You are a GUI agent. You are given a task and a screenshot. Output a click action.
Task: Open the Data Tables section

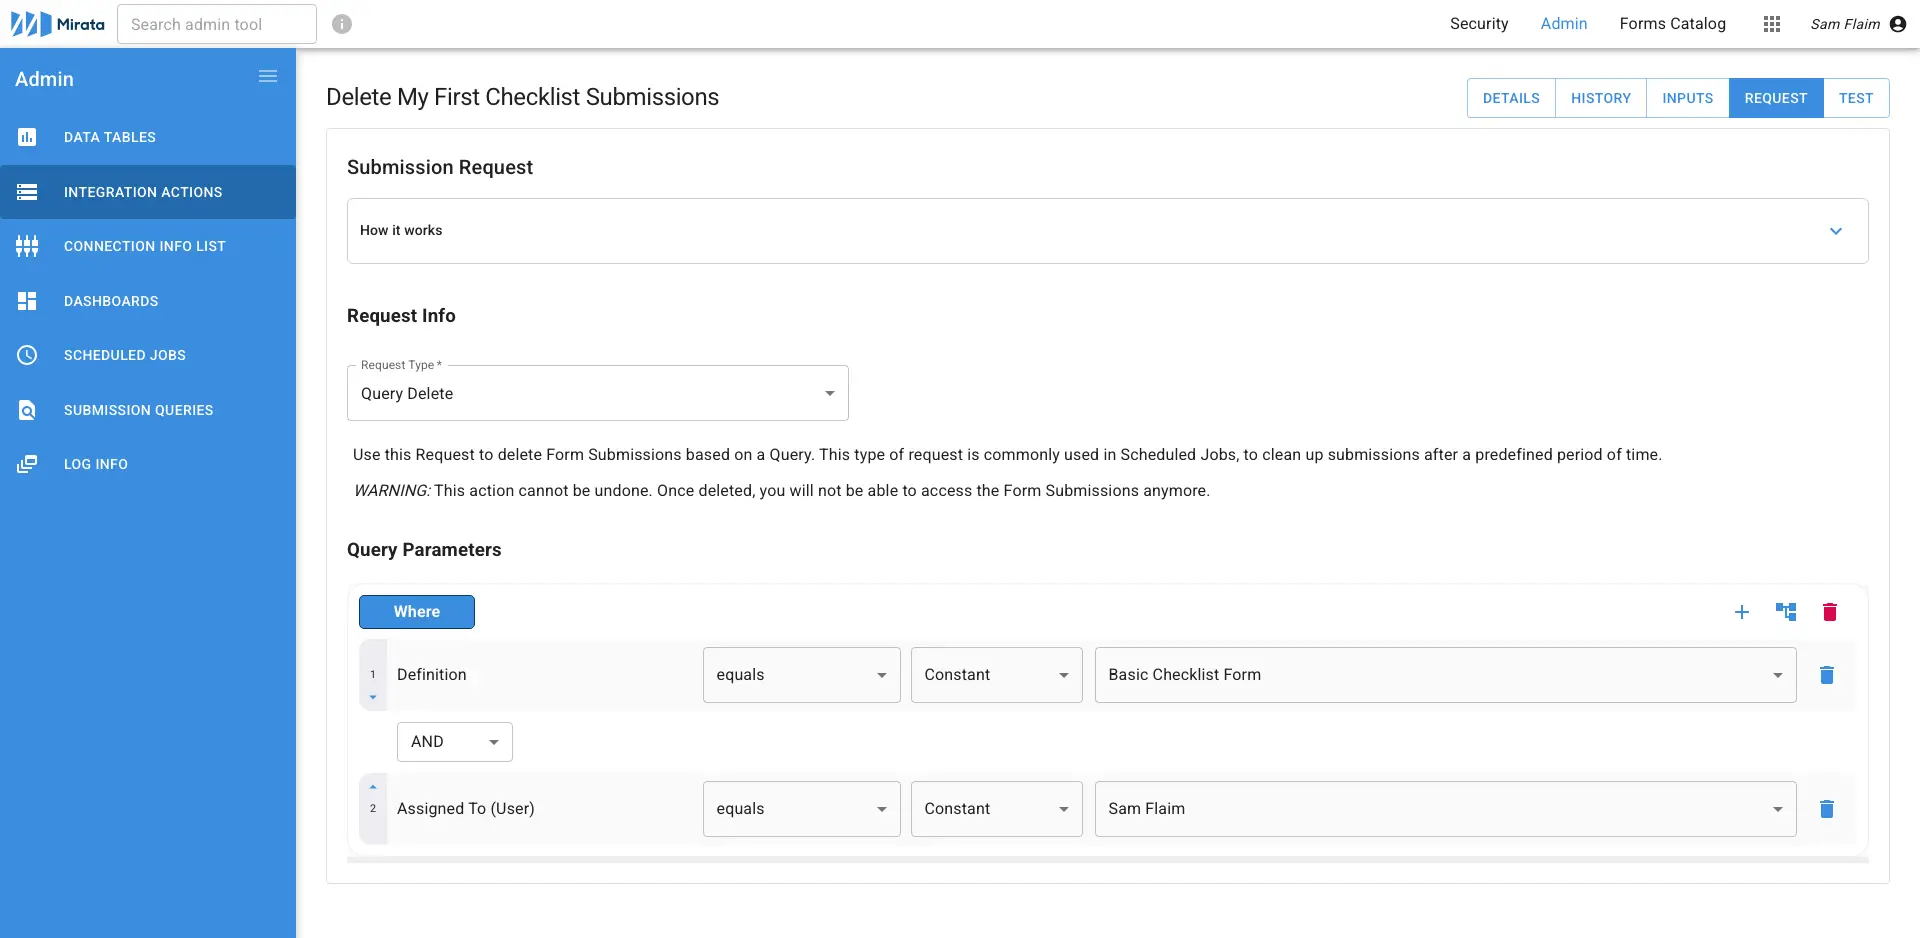pyautogui.click(x=110, y=137)
